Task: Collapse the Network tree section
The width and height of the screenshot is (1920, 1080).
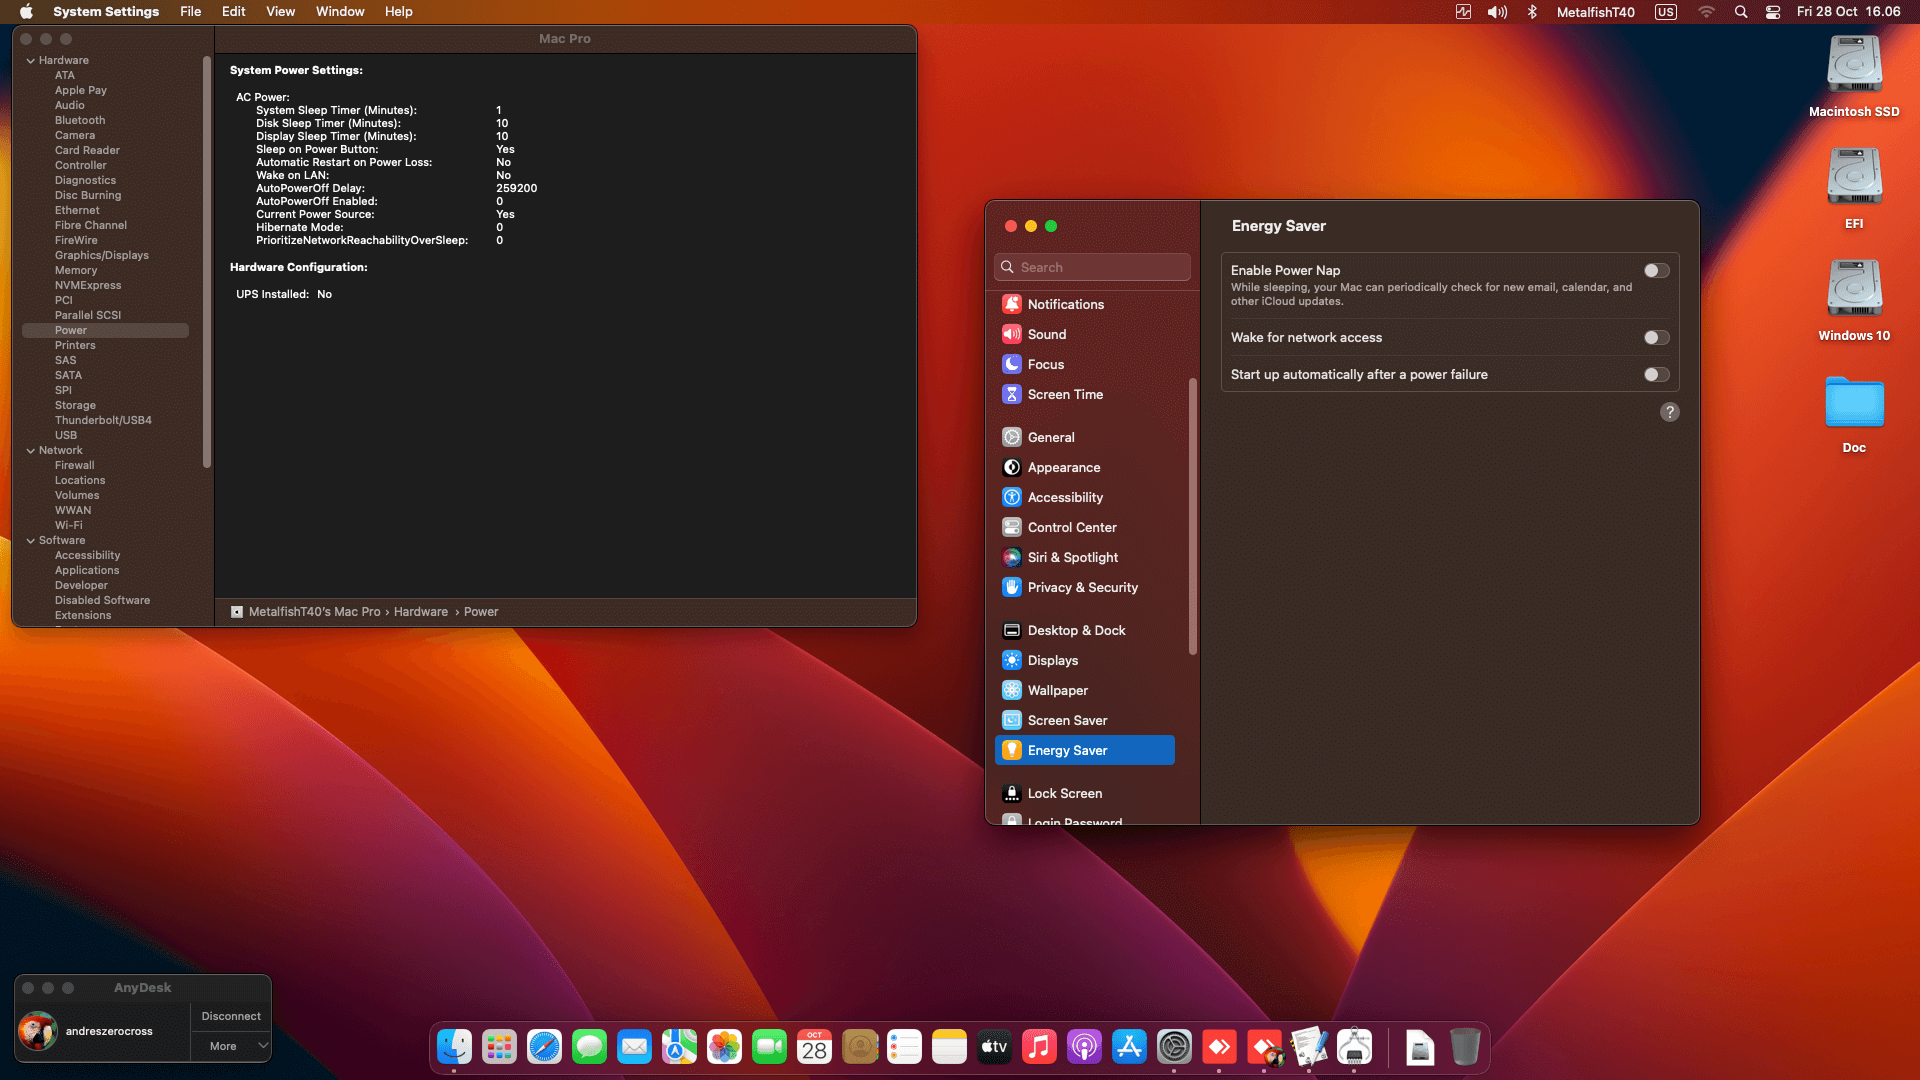Action: 30,451
